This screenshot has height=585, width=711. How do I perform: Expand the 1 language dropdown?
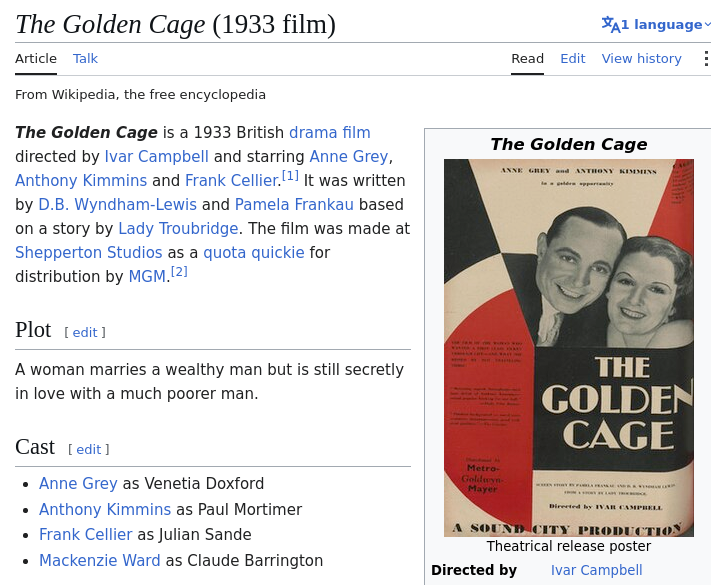(656, 24)
